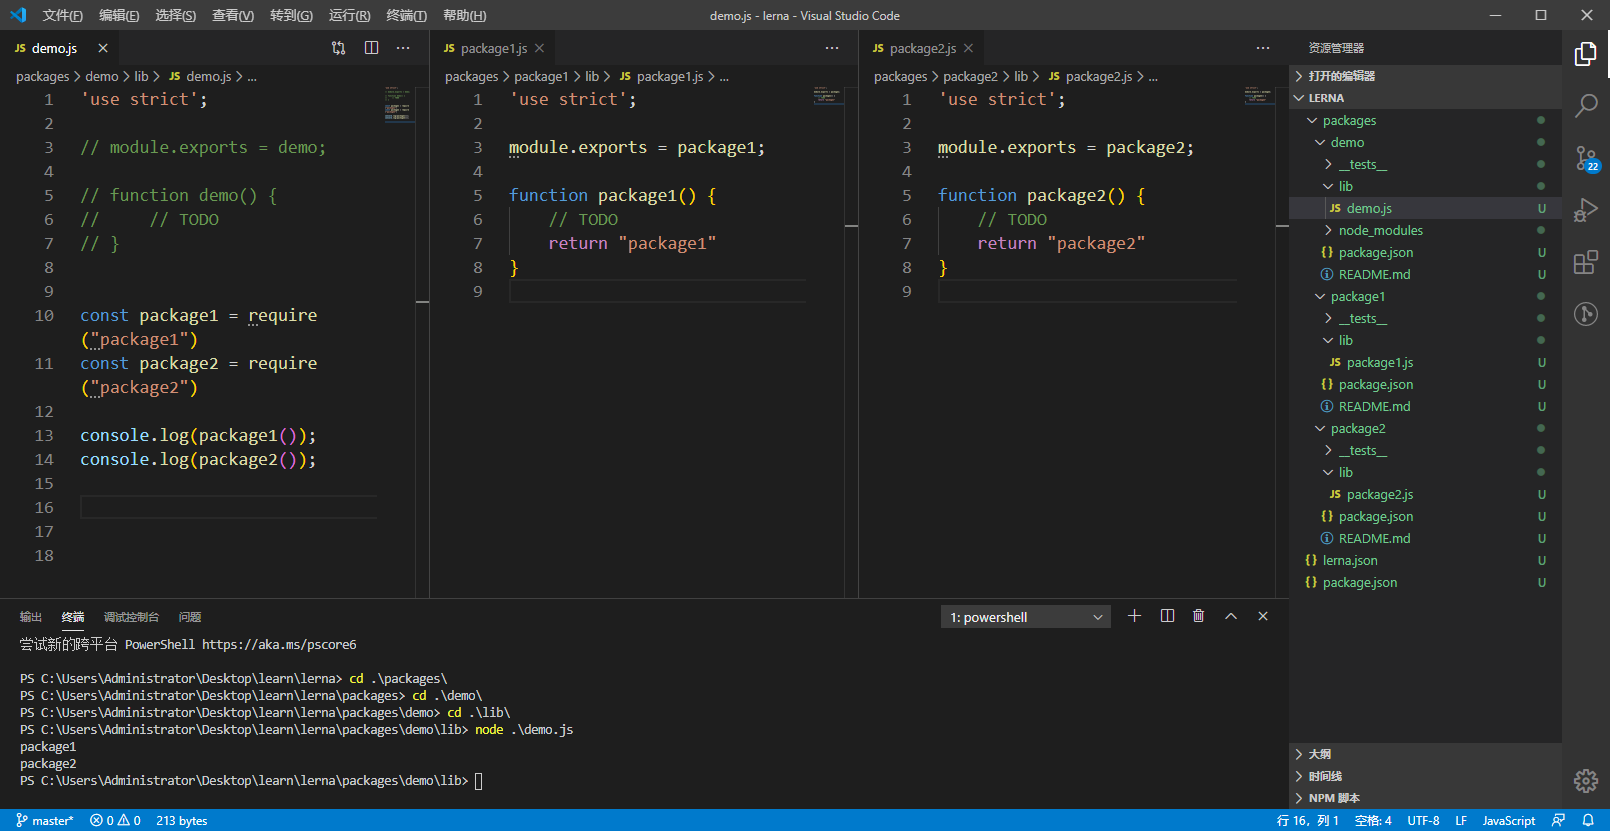The height and width of the screenshot is (831, 1610).
Task: Collapse the LERNA workspace section
Action: coord(1425,98)
